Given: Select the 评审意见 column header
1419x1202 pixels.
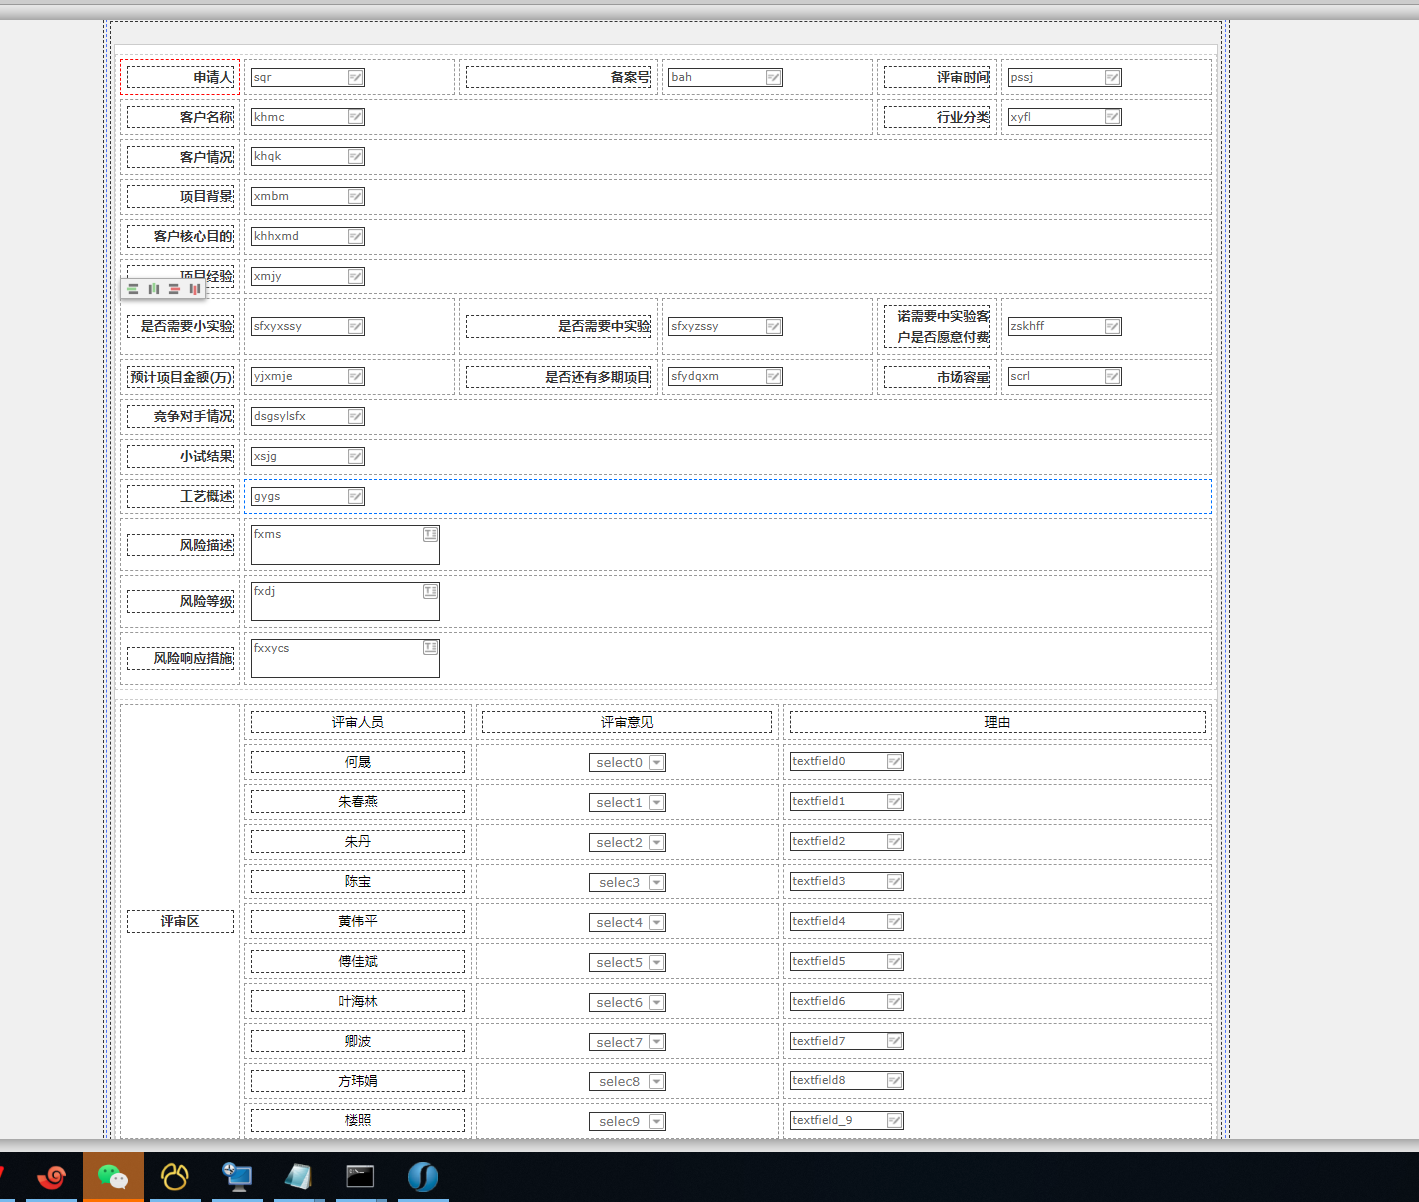Looking at the screenshot, I should [x=626, y=722].
